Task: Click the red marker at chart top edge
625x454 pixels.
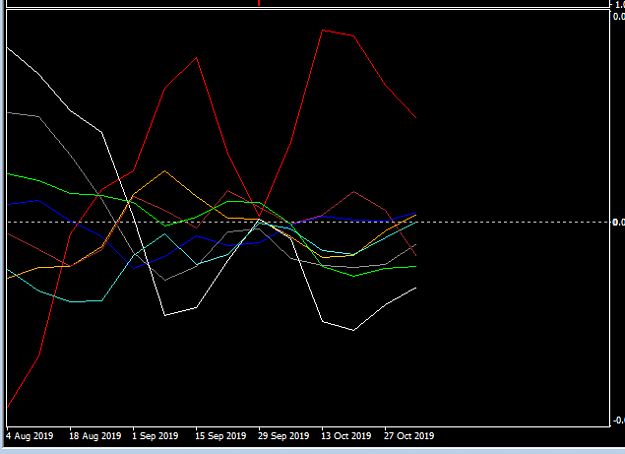Action: 259,3
